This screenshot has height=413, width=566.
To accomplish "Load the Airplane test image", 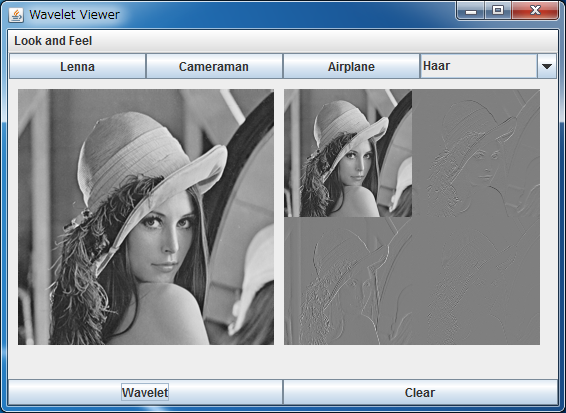I will pyautogui.click(x=351, y=66).
